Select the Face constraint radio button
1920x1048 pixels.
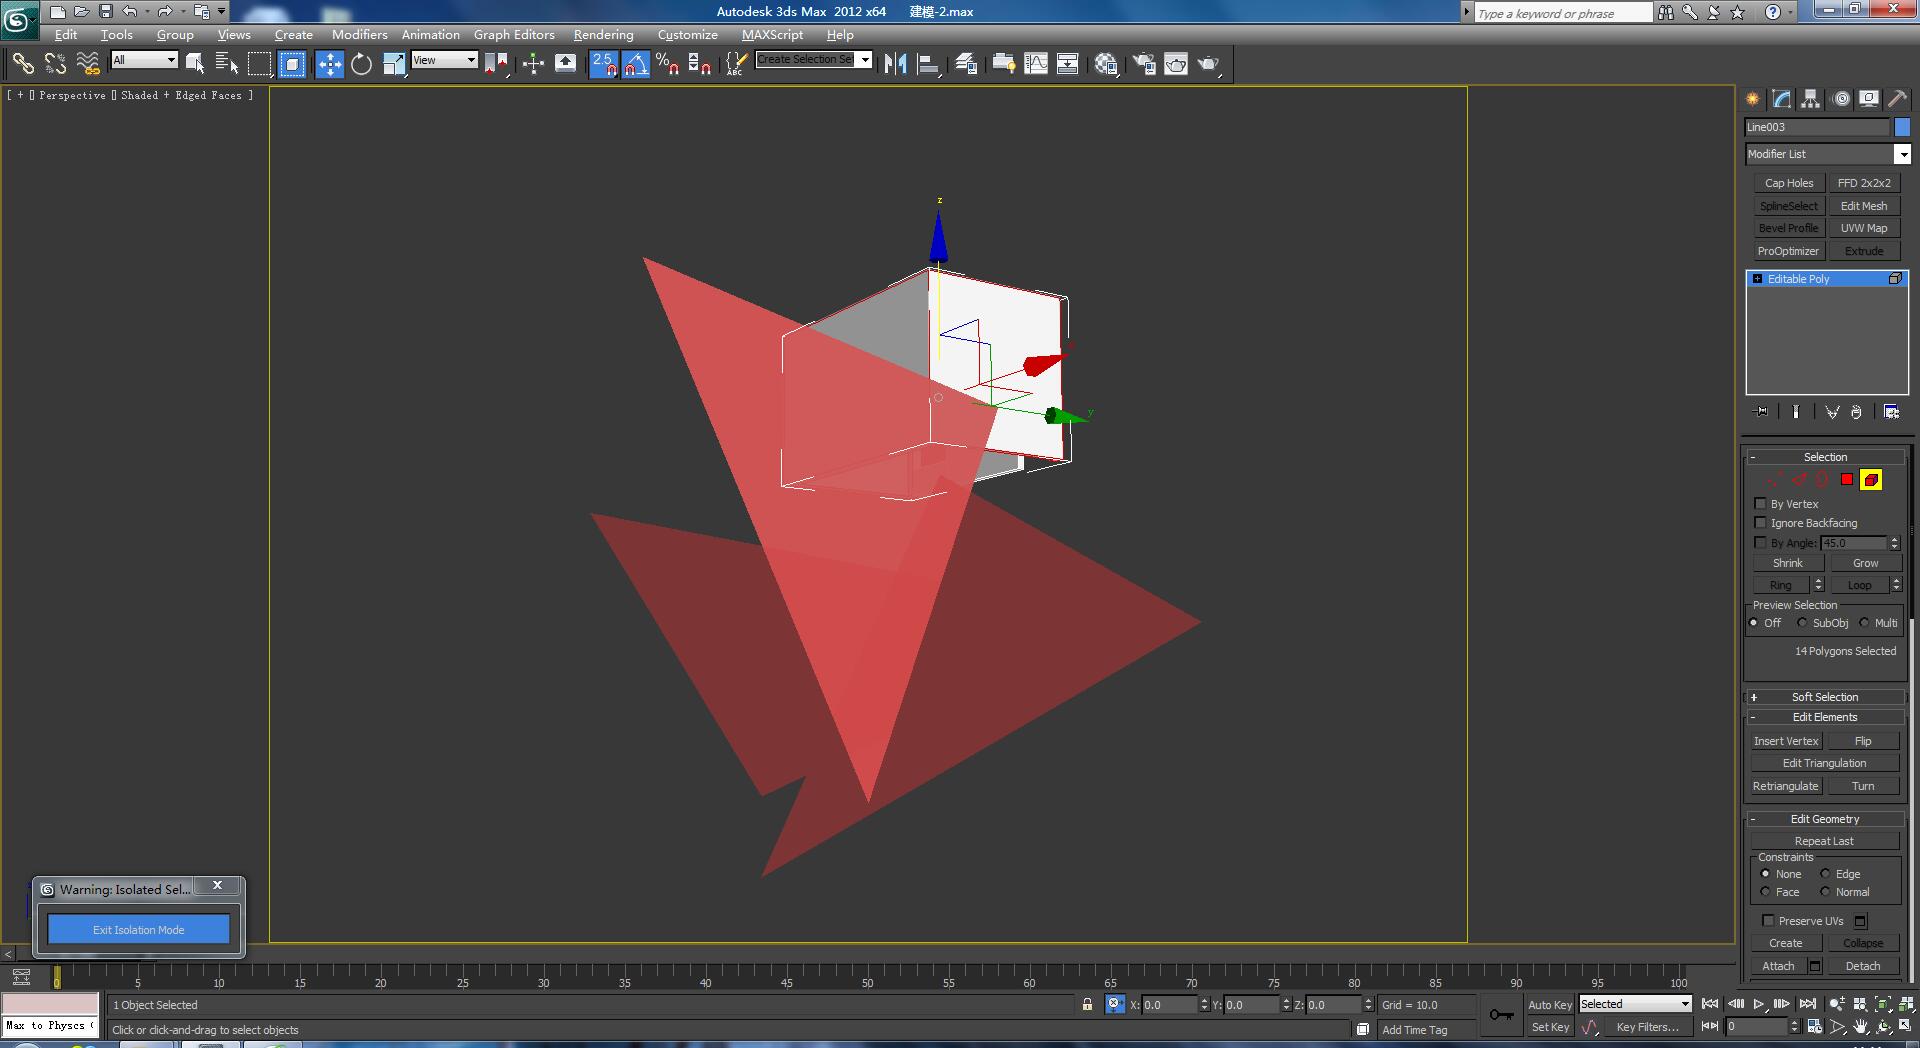1765,892
